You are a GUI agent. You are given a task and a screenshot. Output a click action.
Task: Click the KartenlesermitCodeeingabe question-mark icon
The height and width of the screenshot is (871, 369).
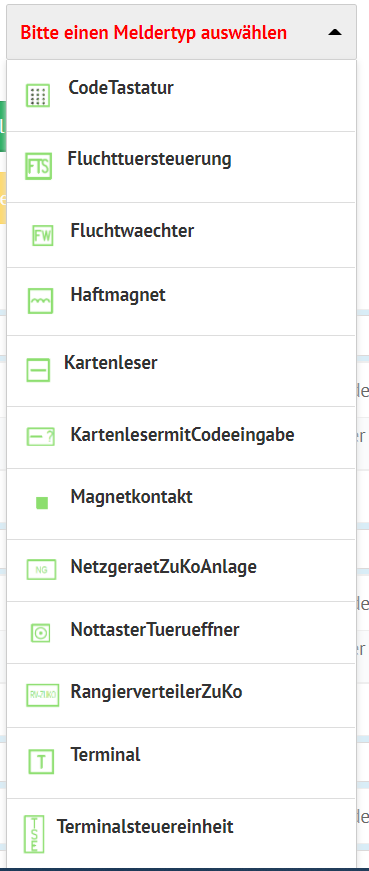41,437
